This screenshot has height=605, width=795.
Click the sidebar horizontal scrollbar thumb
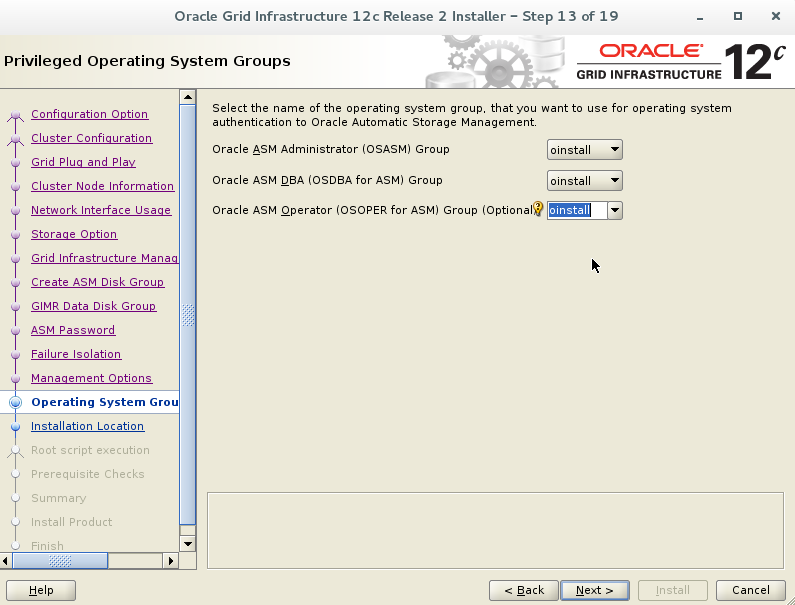(x=60, y=561)
